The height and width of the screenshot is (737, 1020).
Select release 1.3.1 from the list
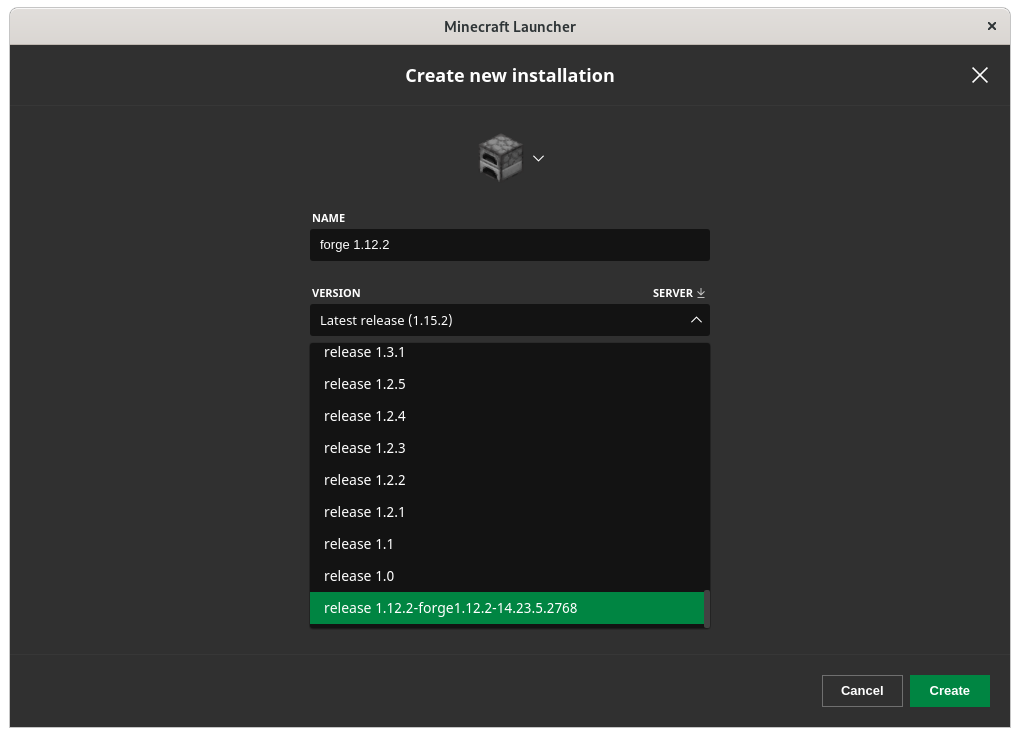click(507, 352)
